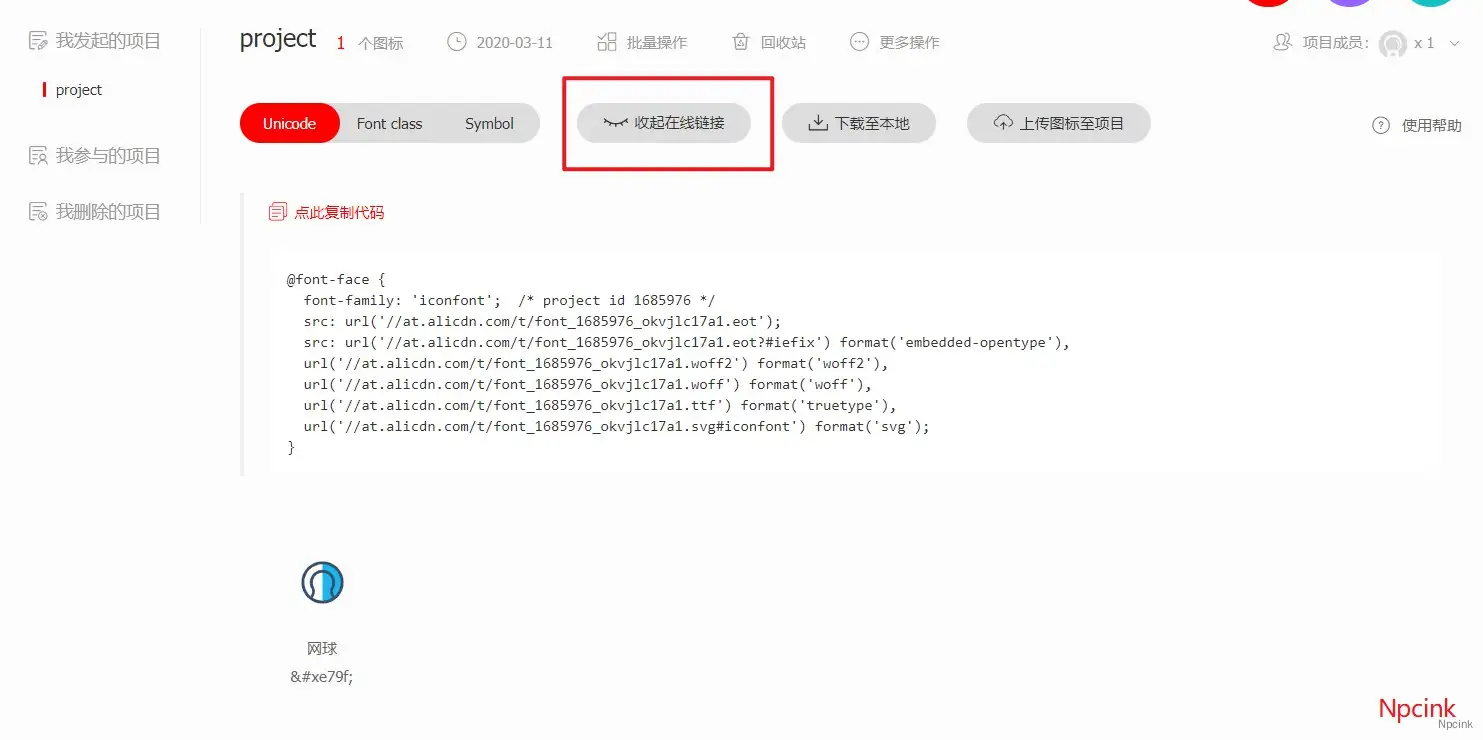Upload icons via 上传图标至项目 button

(x=1059, y=123)
